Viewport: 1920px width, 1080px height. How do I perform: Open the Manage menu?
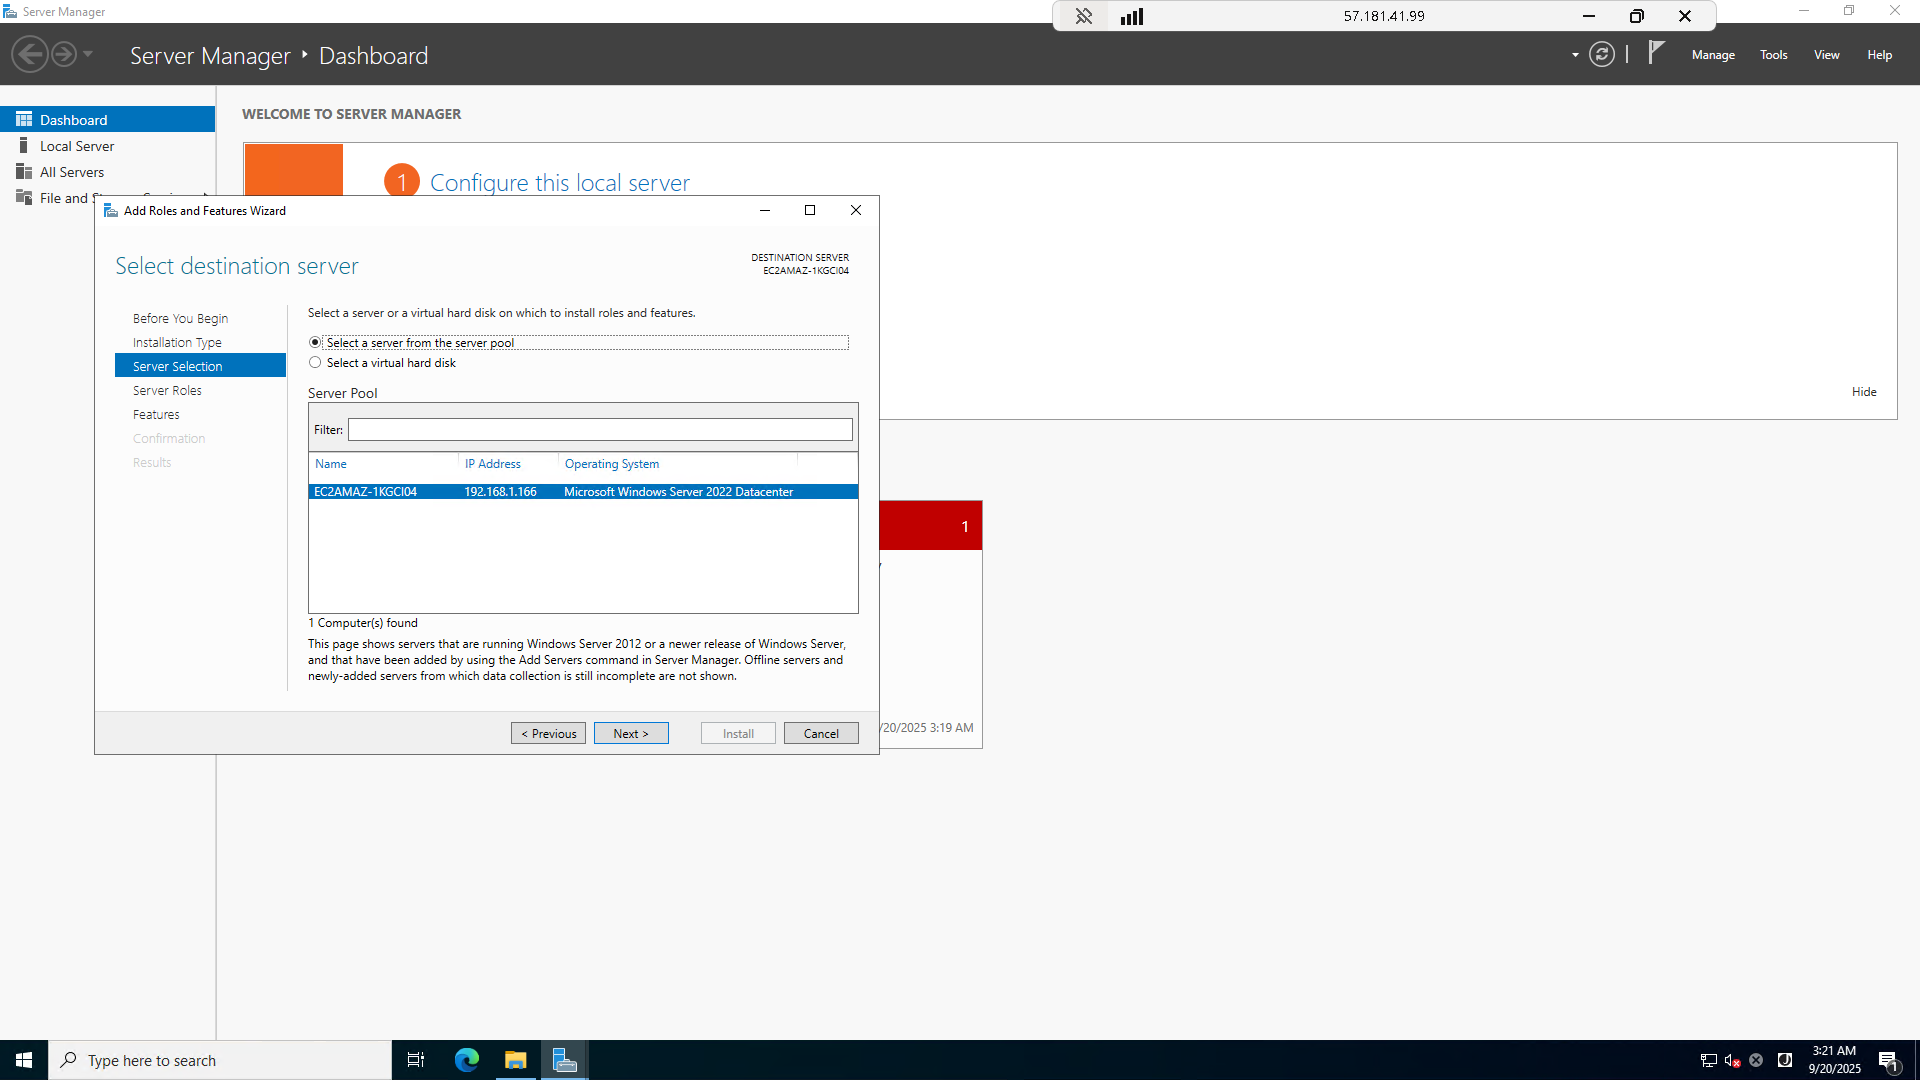pyautogui.click(x=1713, y=55)
